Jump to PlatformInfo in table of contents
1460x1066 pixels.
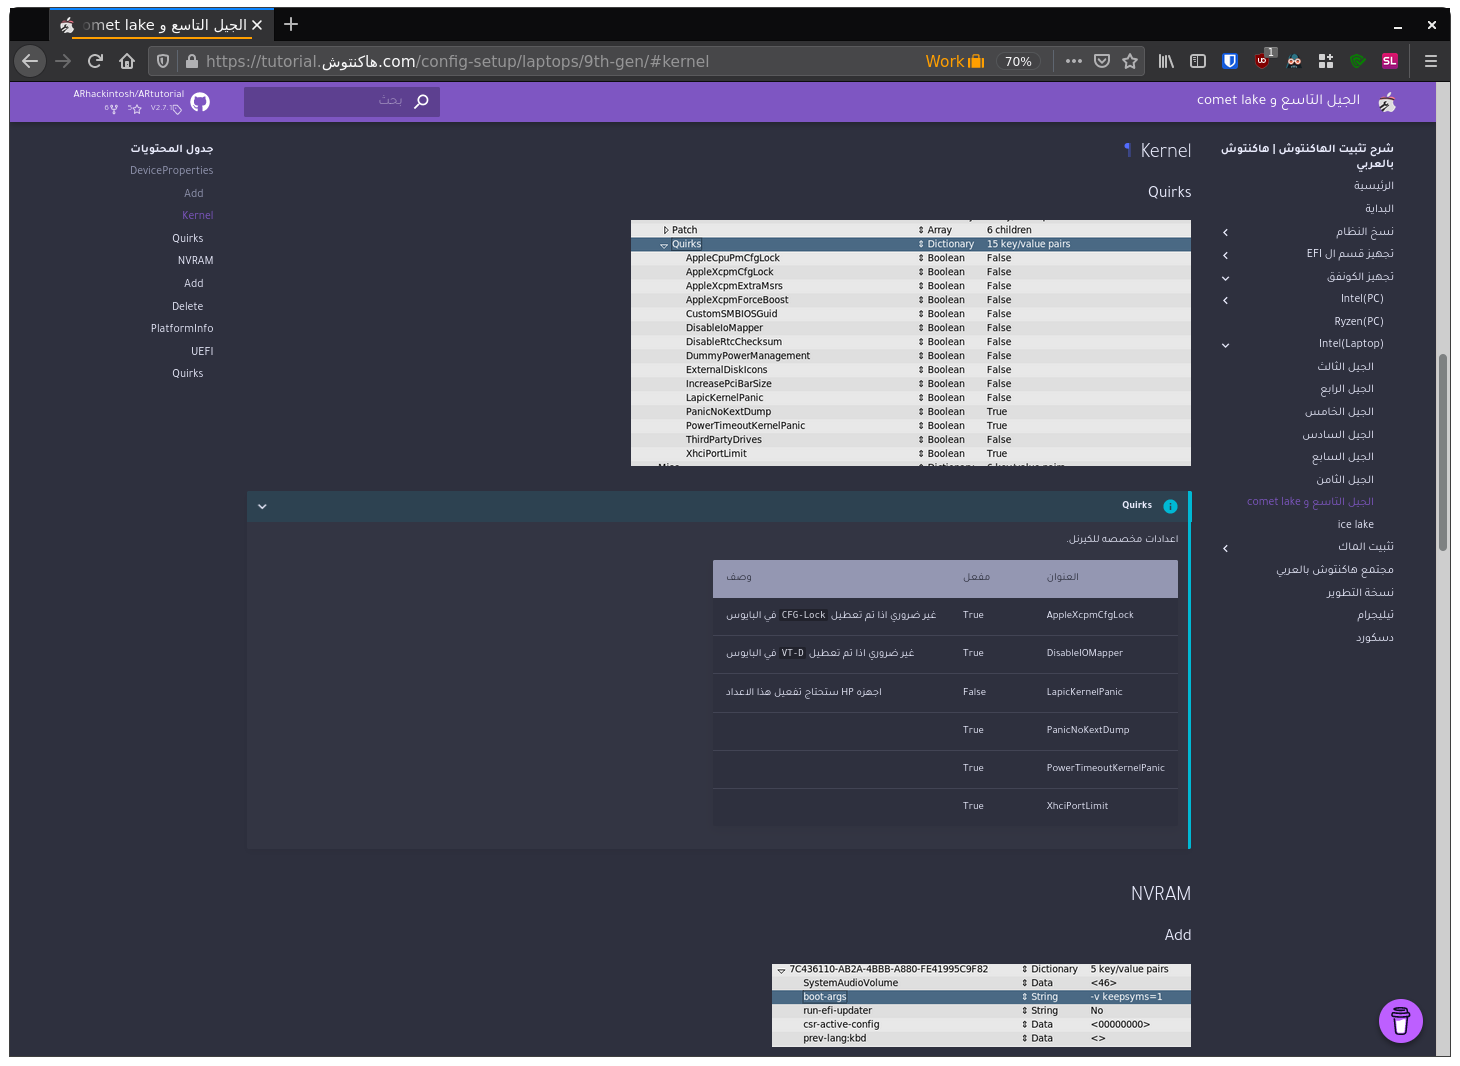point(182,328)
